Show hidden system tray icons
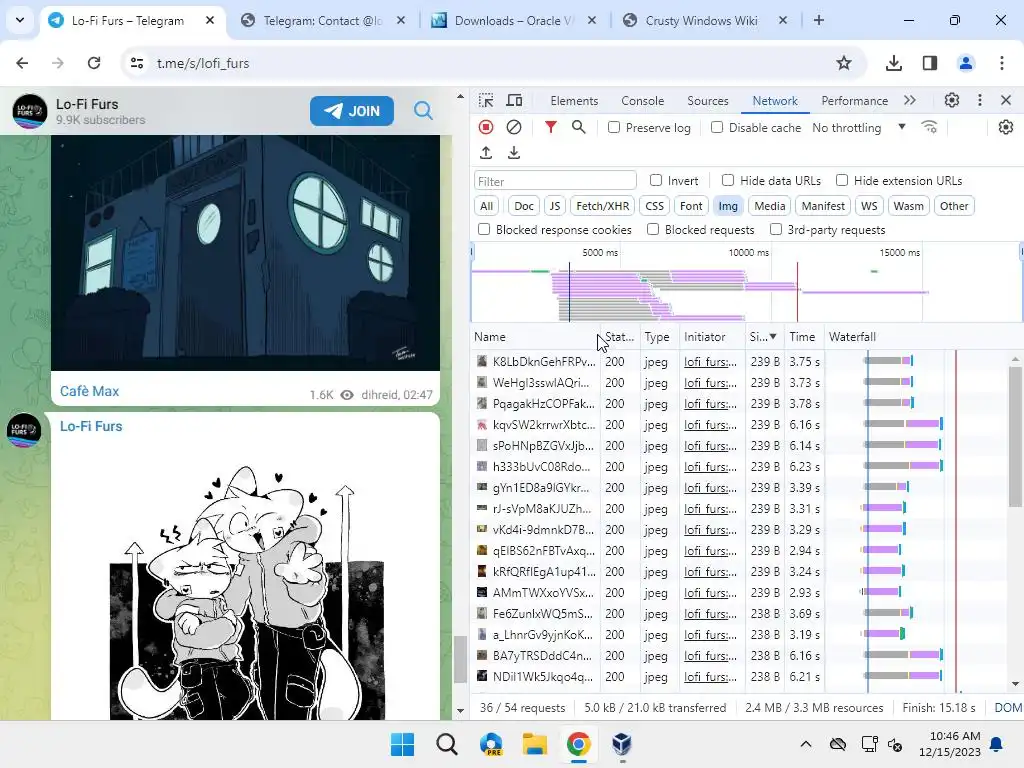The height and width of the screenshot is (768, 1024). pyautogui.click(x=806, y=744)
